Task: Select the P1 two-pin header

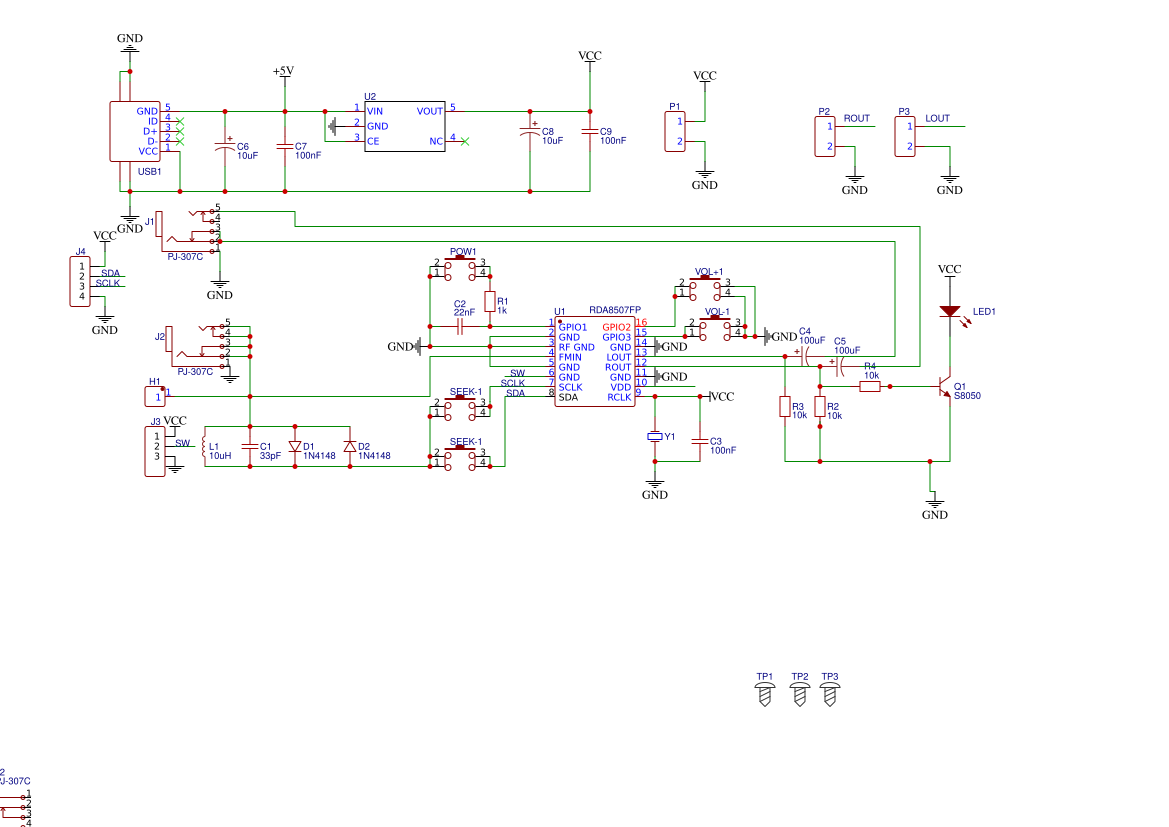Action: pos(675,131)
